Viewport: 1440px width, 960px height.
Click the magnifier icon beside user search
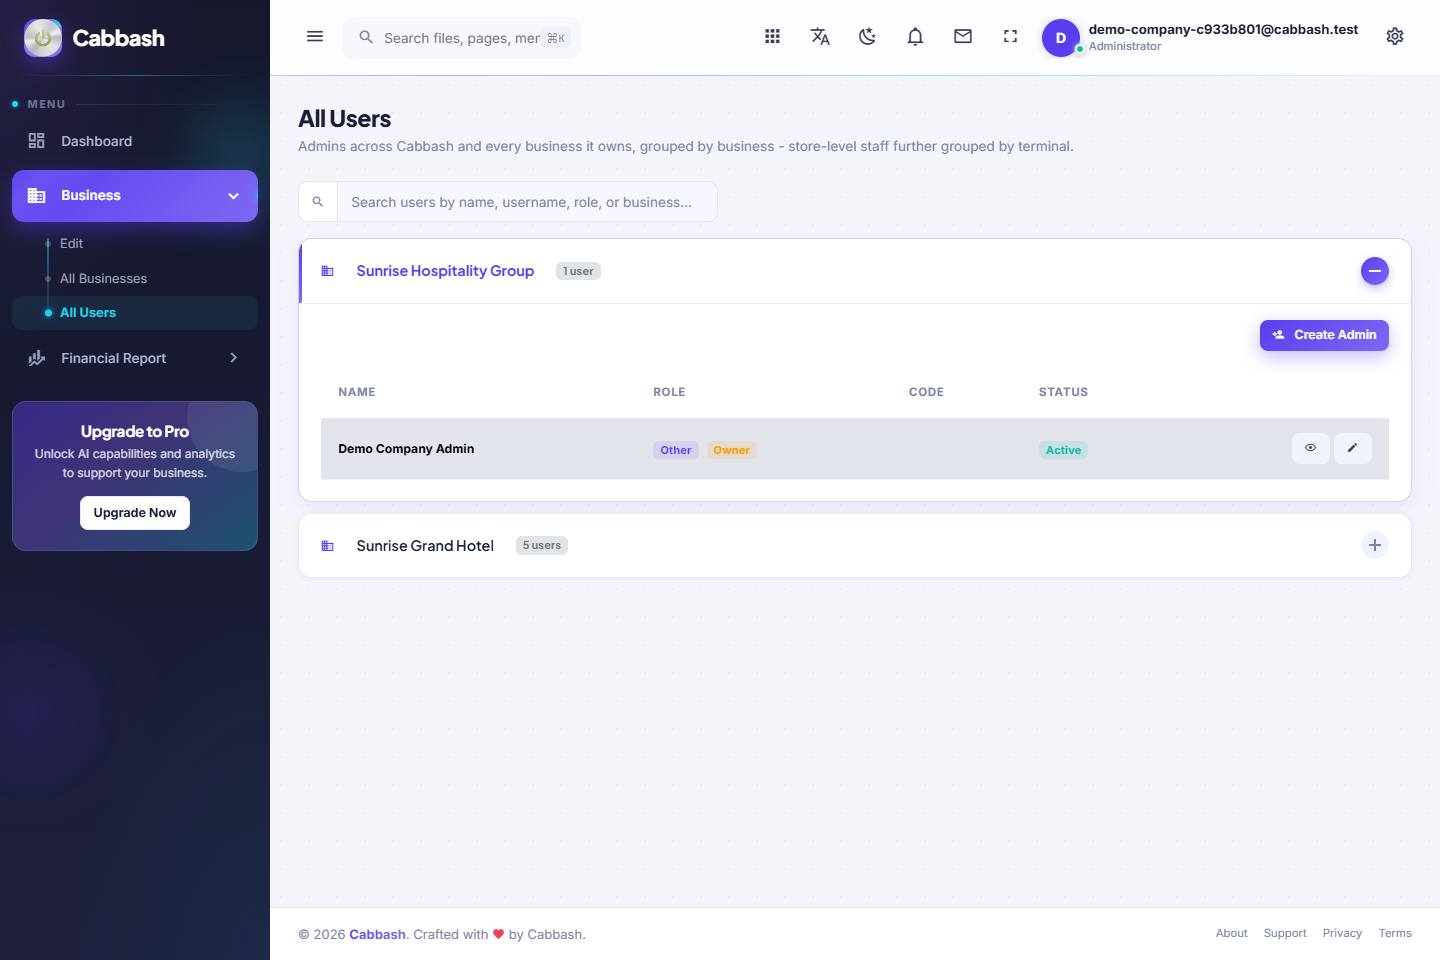coord(318,202)
